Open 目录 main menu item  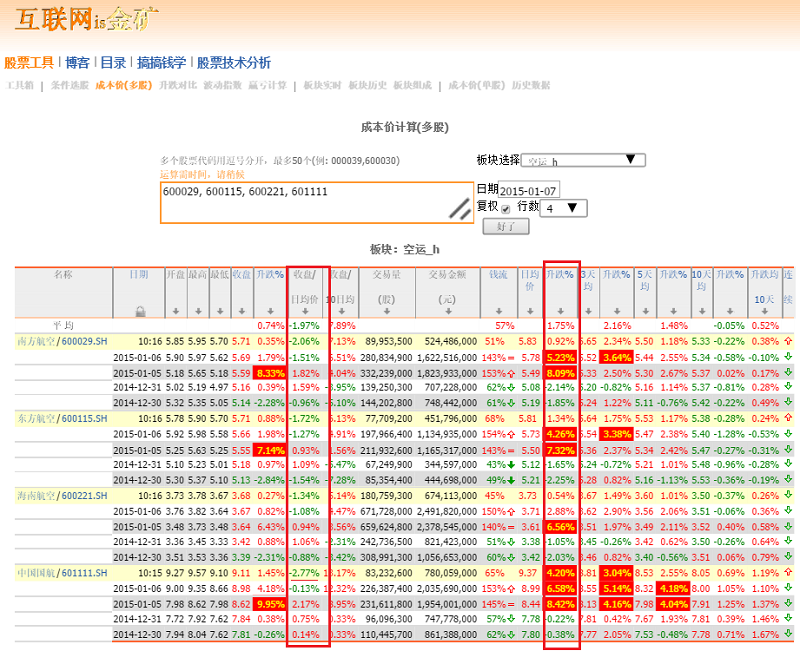[x=113, y=63]
